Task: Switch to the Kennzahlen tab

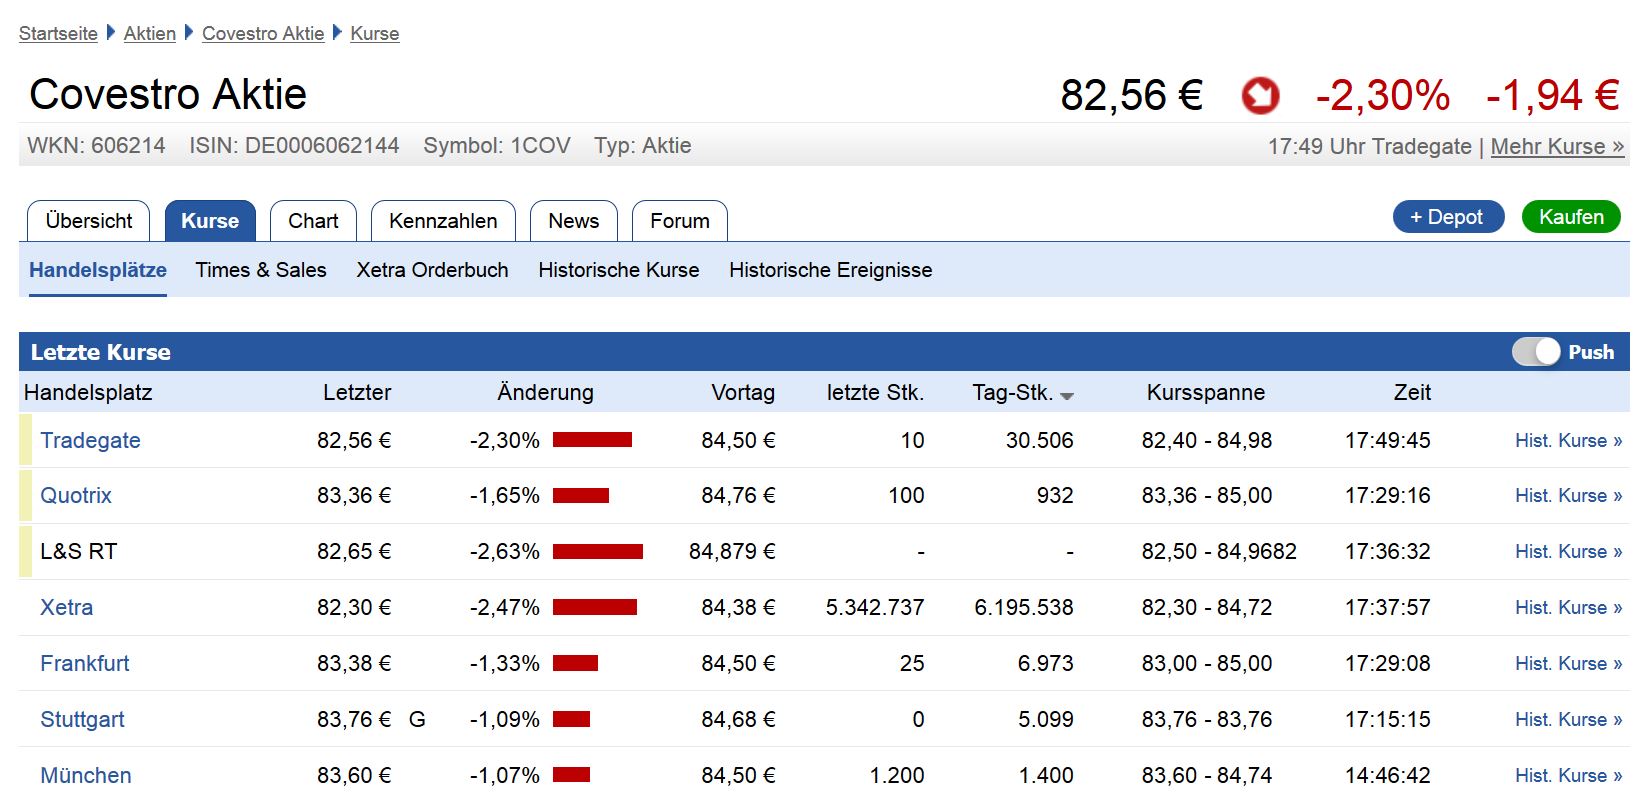Action: point(443,221)
